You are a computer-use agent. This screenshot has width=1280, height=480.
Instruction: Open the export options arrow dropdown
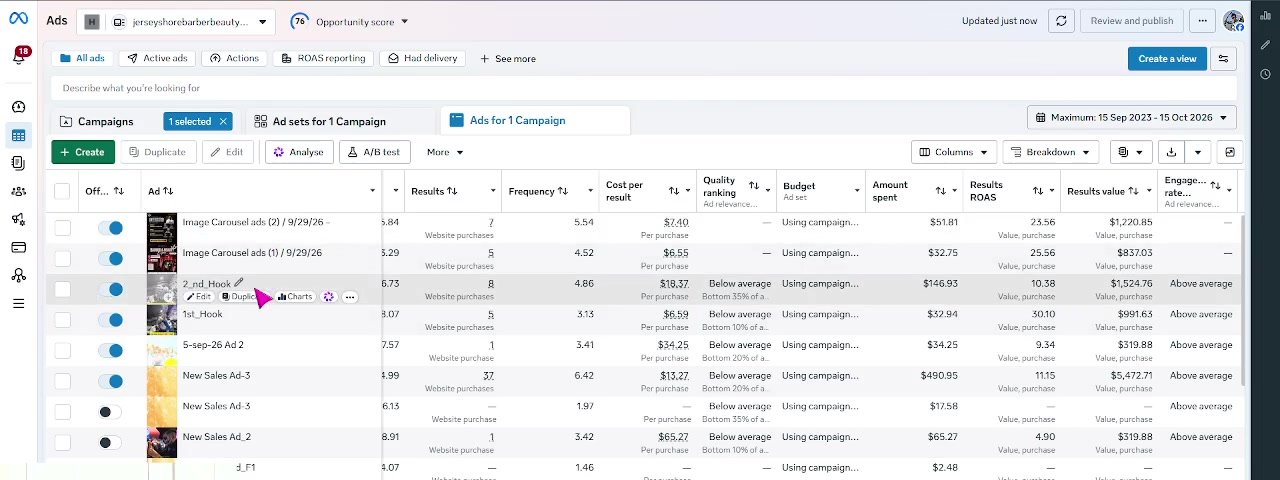[1197, 152]
